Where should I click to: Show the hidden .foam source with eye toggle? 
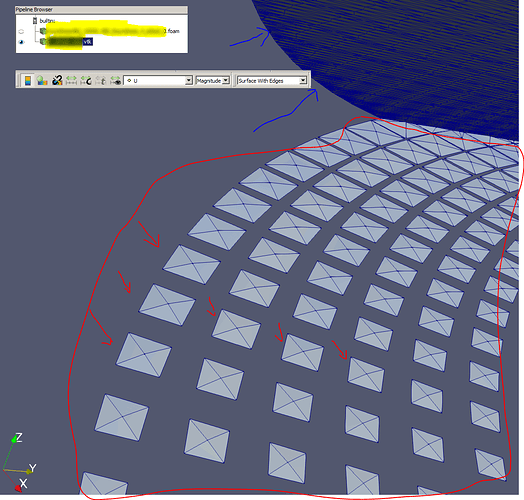click(21, 31)
